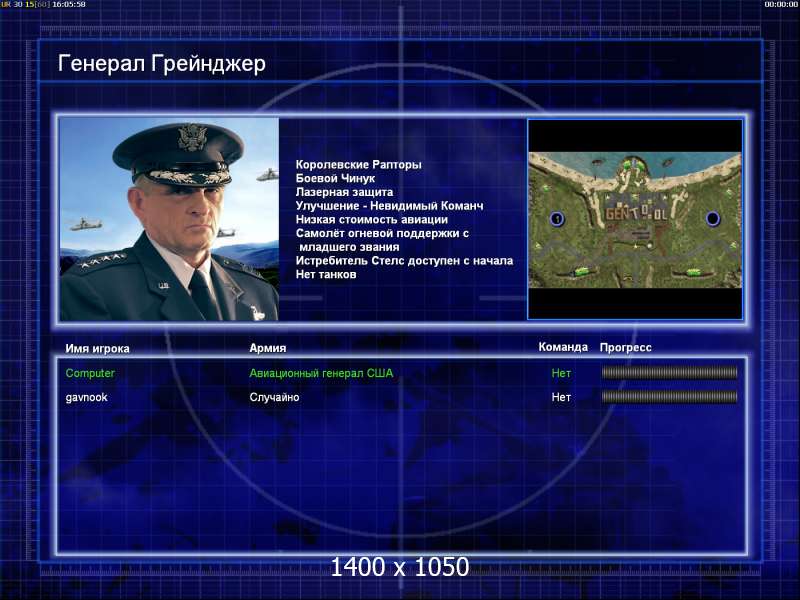
Task: Click the 'Армия' column header
Action: point(268,348)
